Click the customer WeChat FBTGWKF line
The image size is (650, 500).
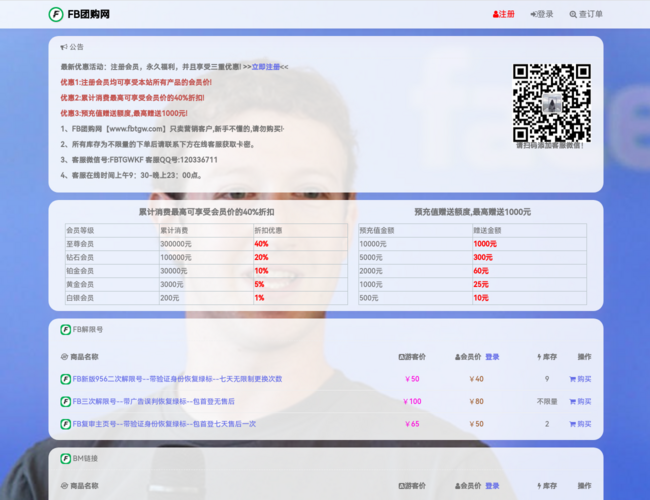click(x=139, y=160)
